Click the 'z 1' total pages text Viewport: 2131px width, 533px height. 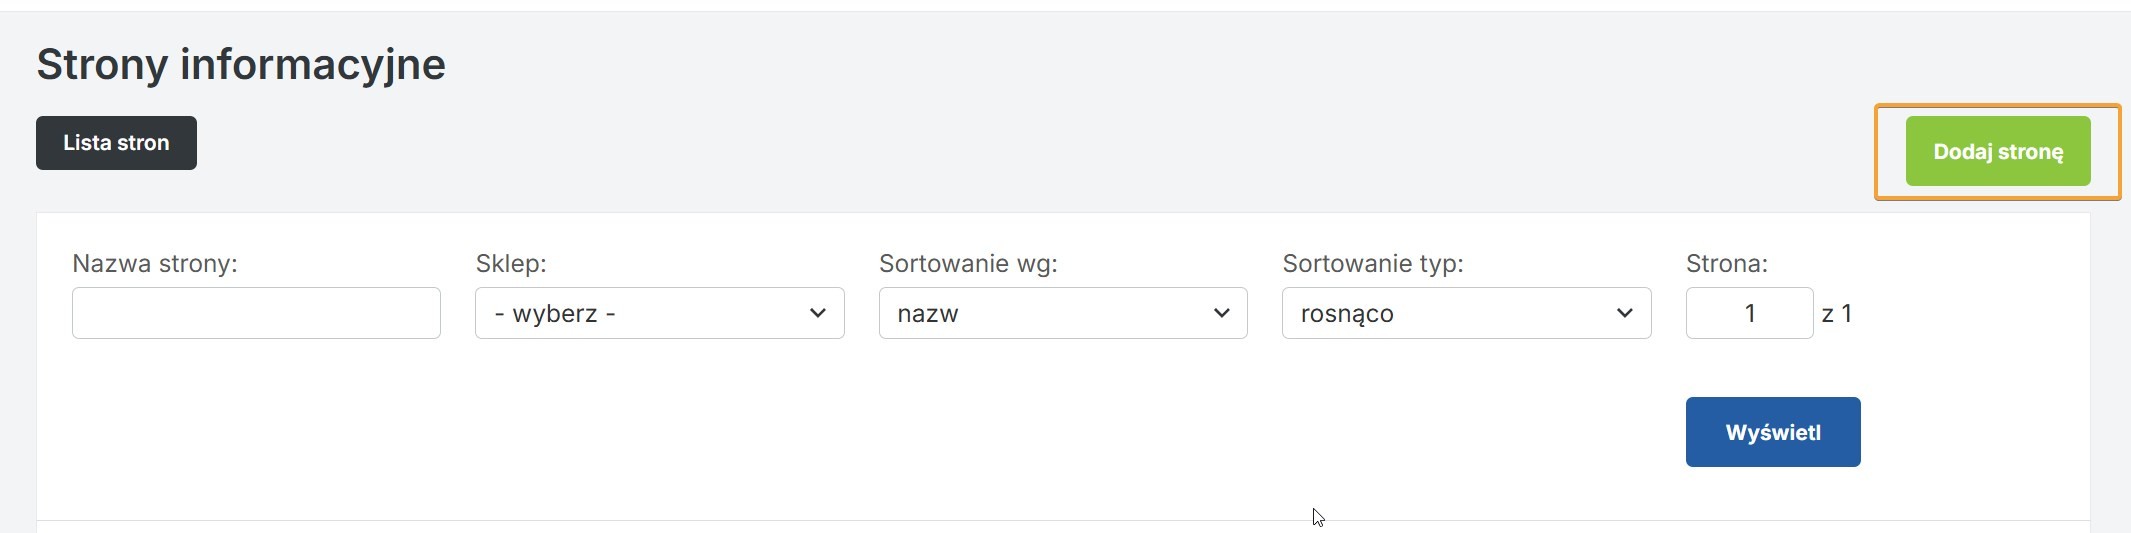coord(1837,314)
